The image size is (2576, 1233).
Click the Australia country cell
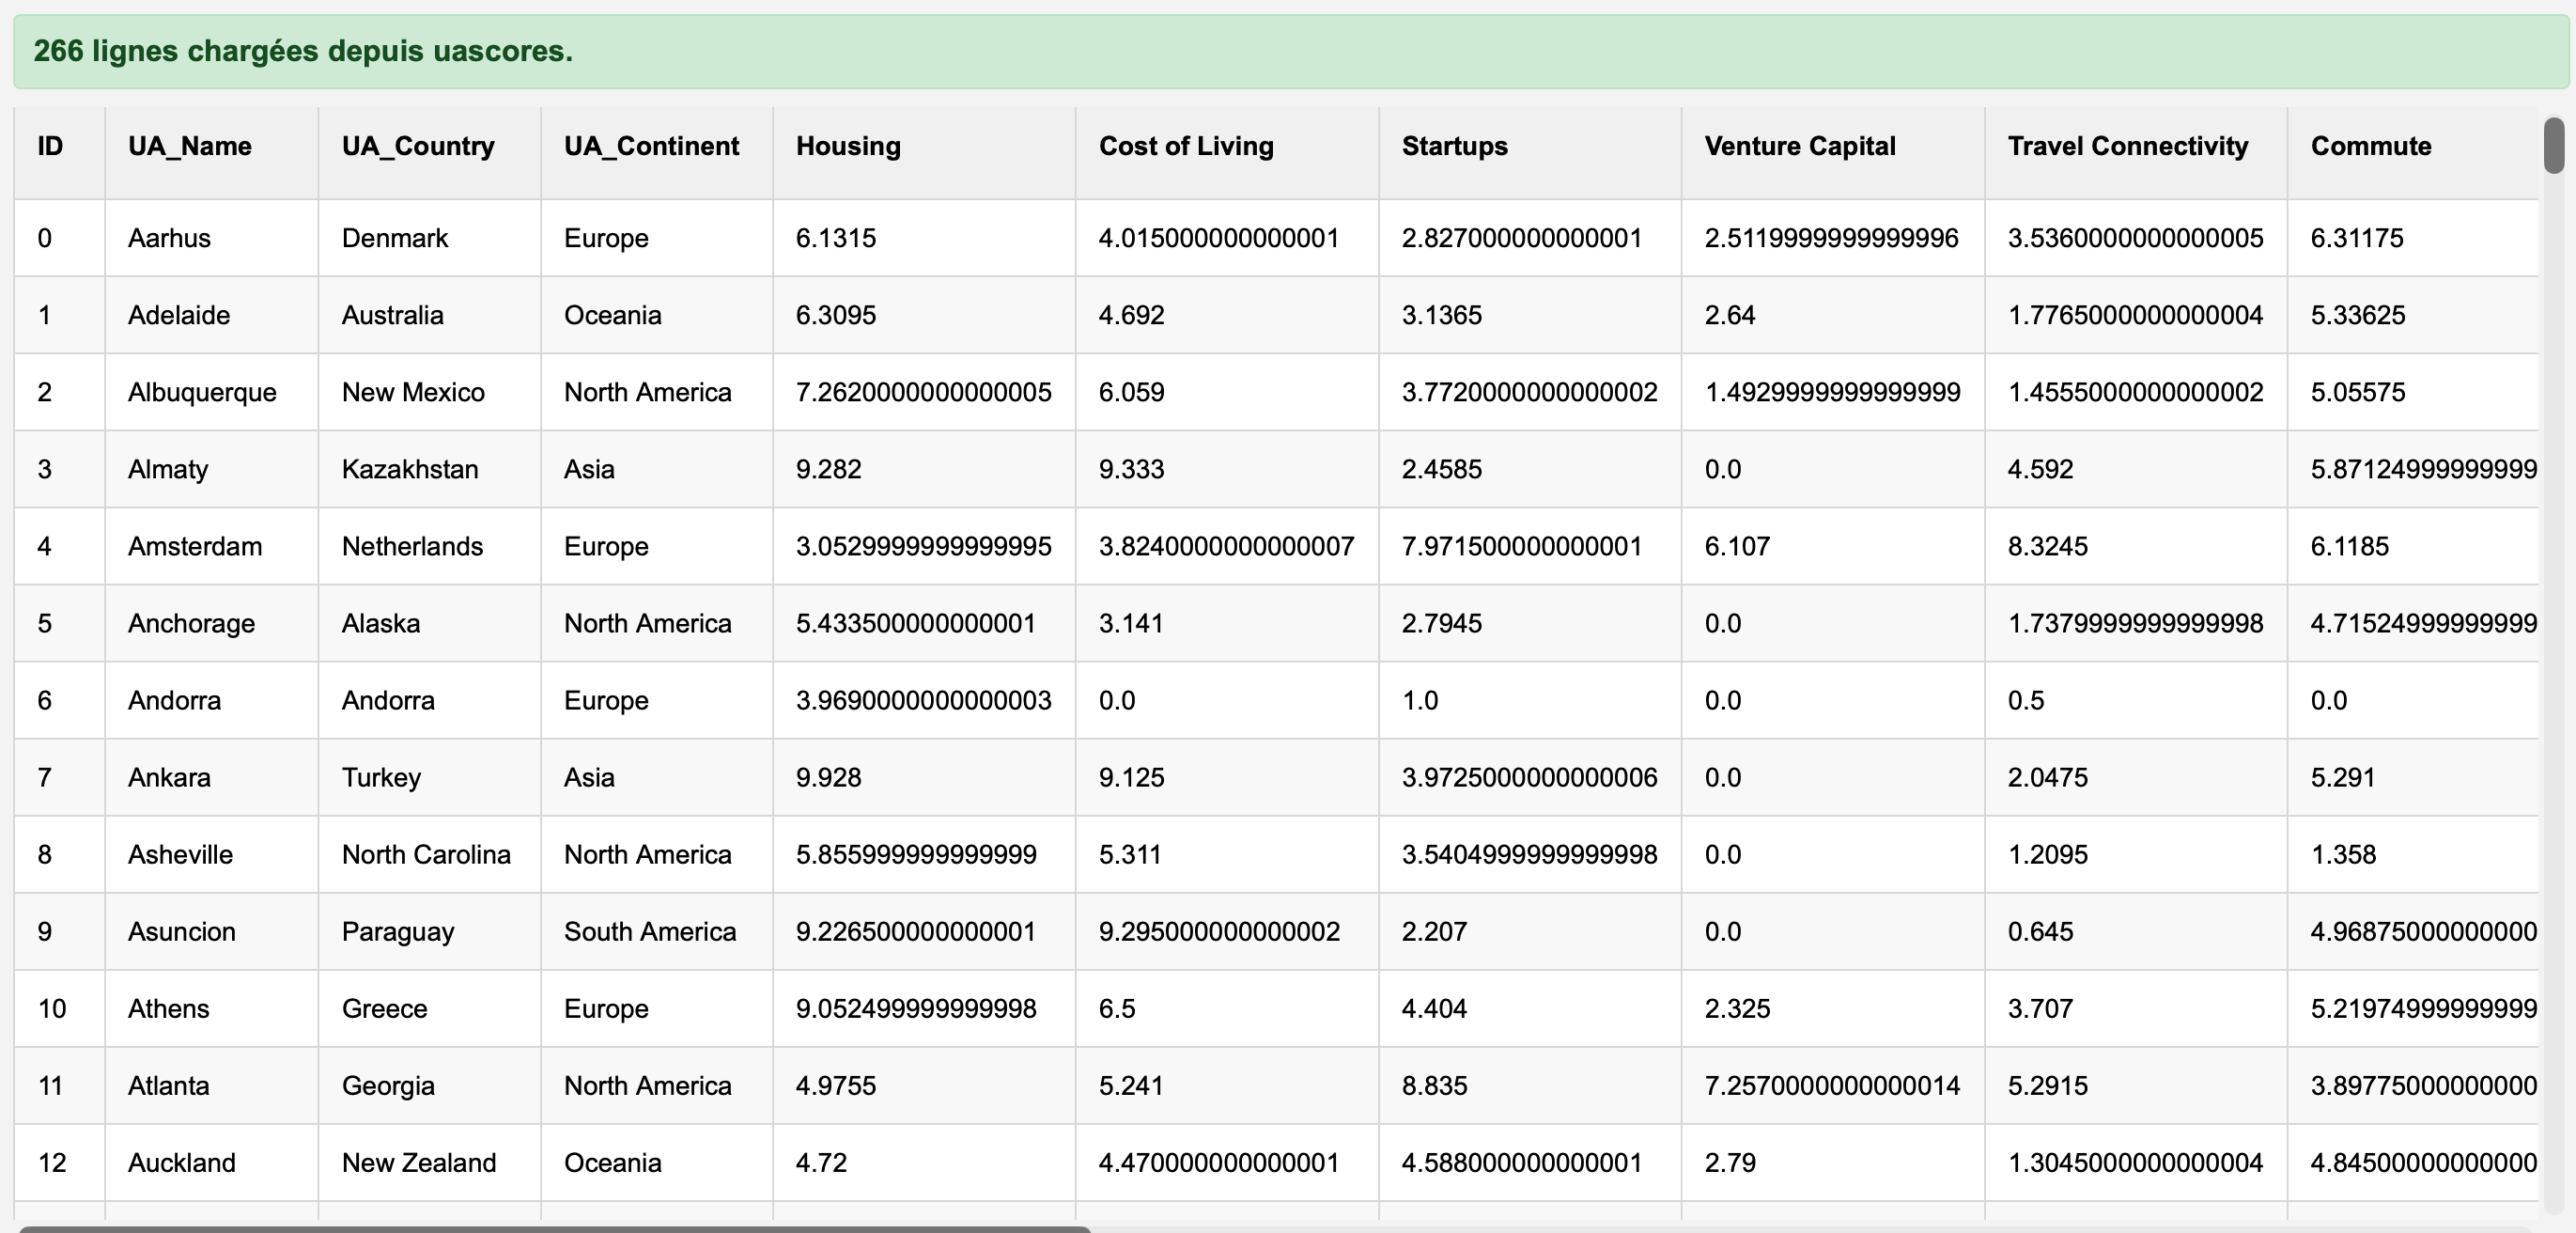(x=430, y=315)
